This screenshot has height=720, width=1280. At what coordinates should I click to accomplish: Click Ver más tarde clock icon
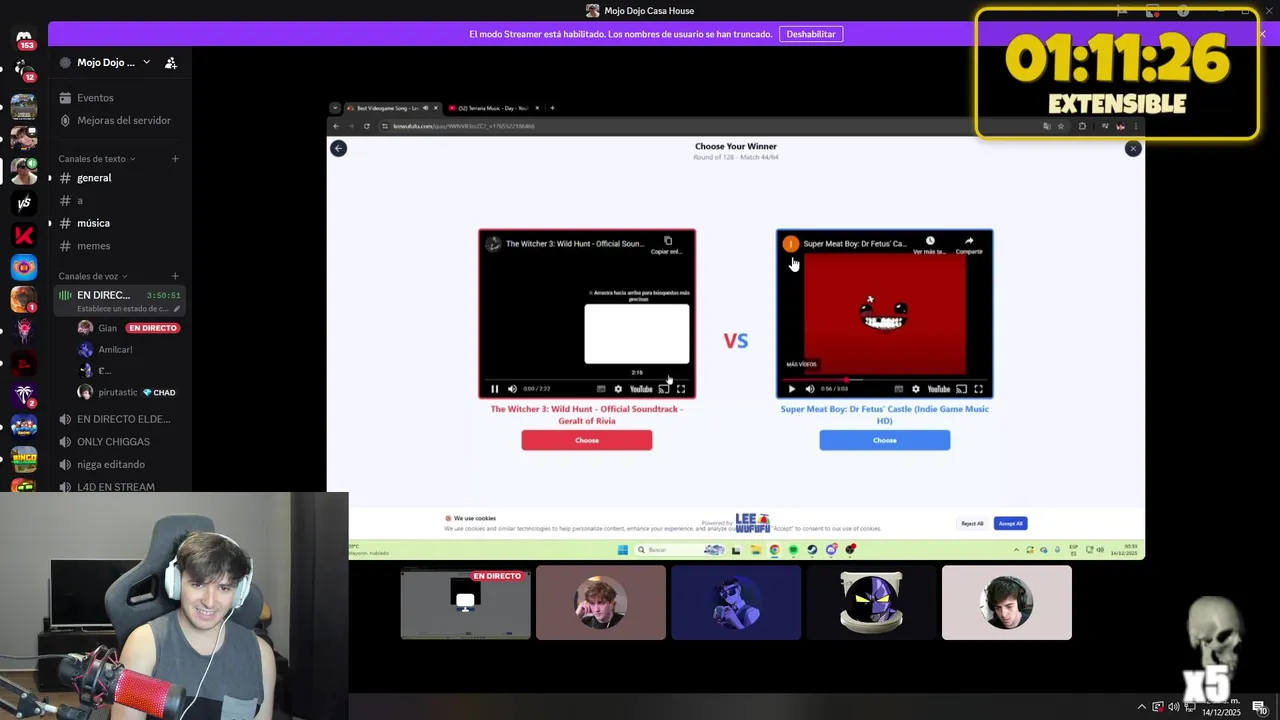tap(930, 241)
